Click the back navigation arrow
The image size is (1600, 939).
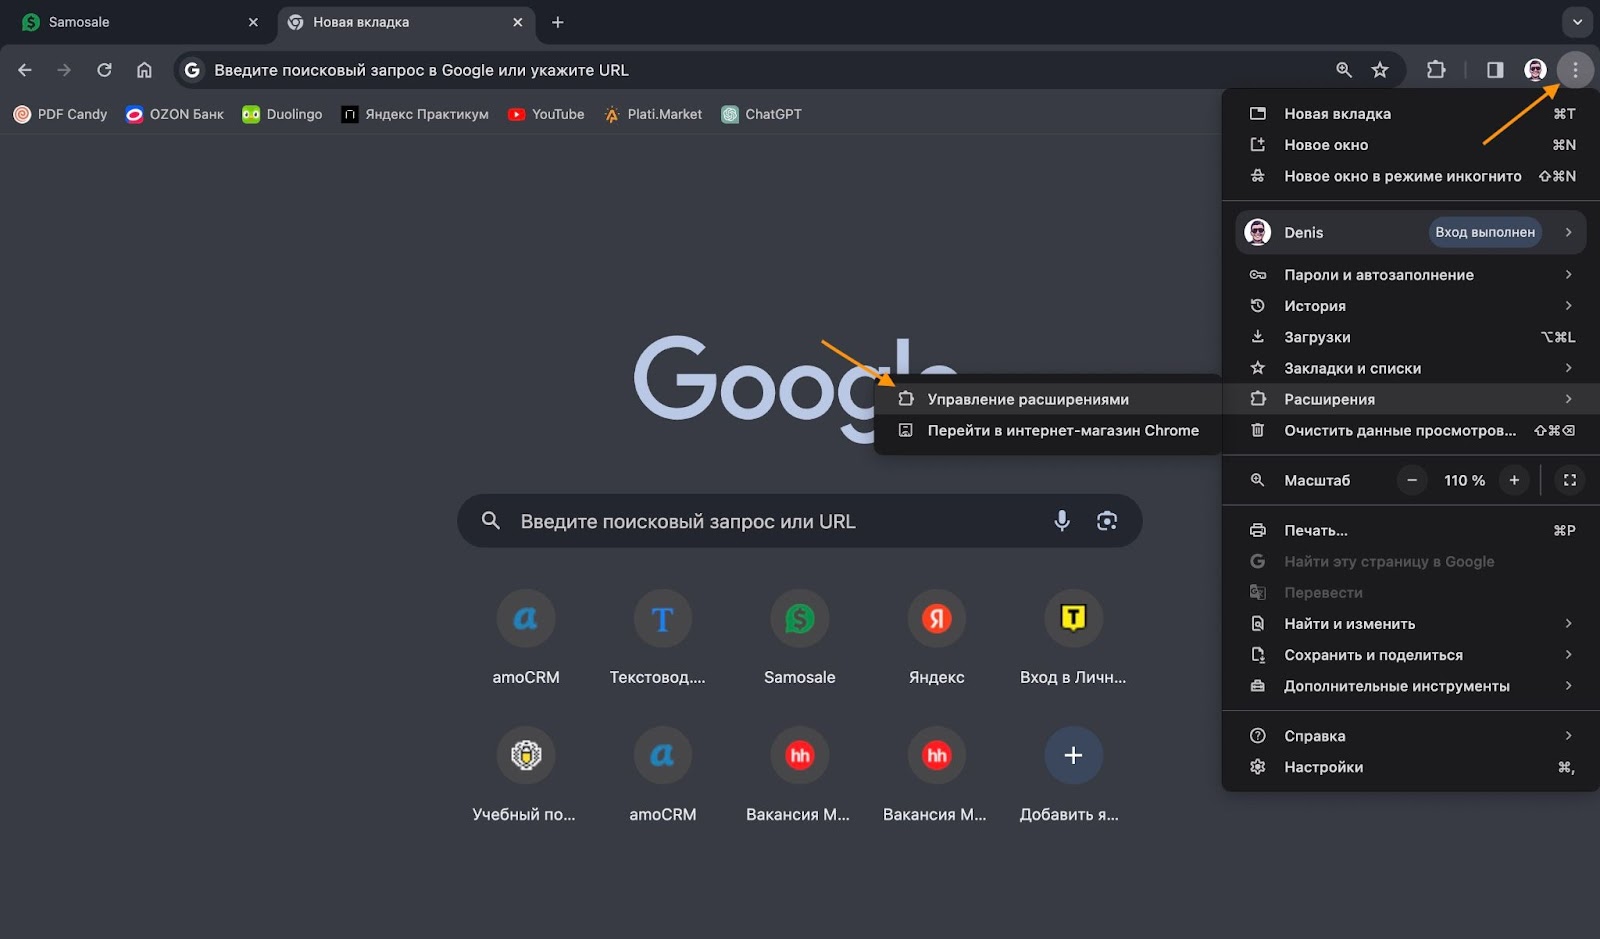tap(25, 70)
